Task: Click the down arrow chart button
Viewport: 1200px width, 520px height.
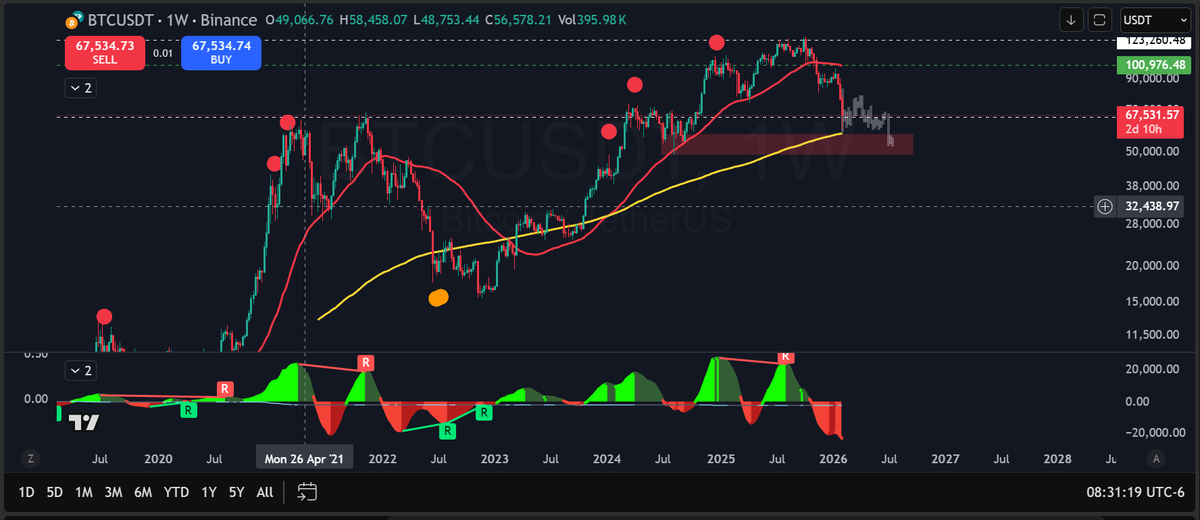Action: coord(1071,19)
